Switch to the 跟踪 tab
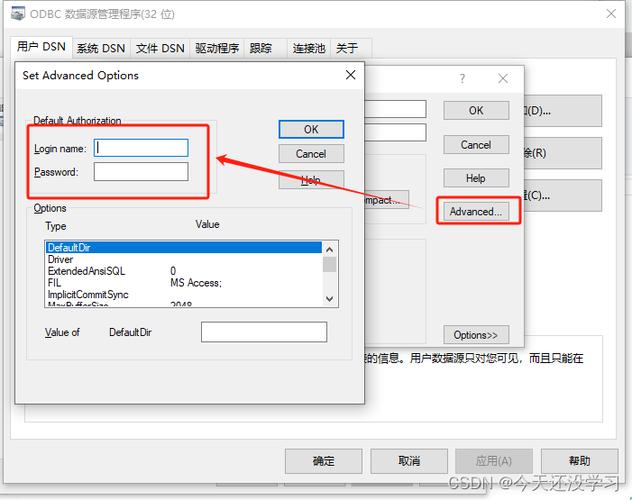 pyautogui.click(x=261, y=48)
